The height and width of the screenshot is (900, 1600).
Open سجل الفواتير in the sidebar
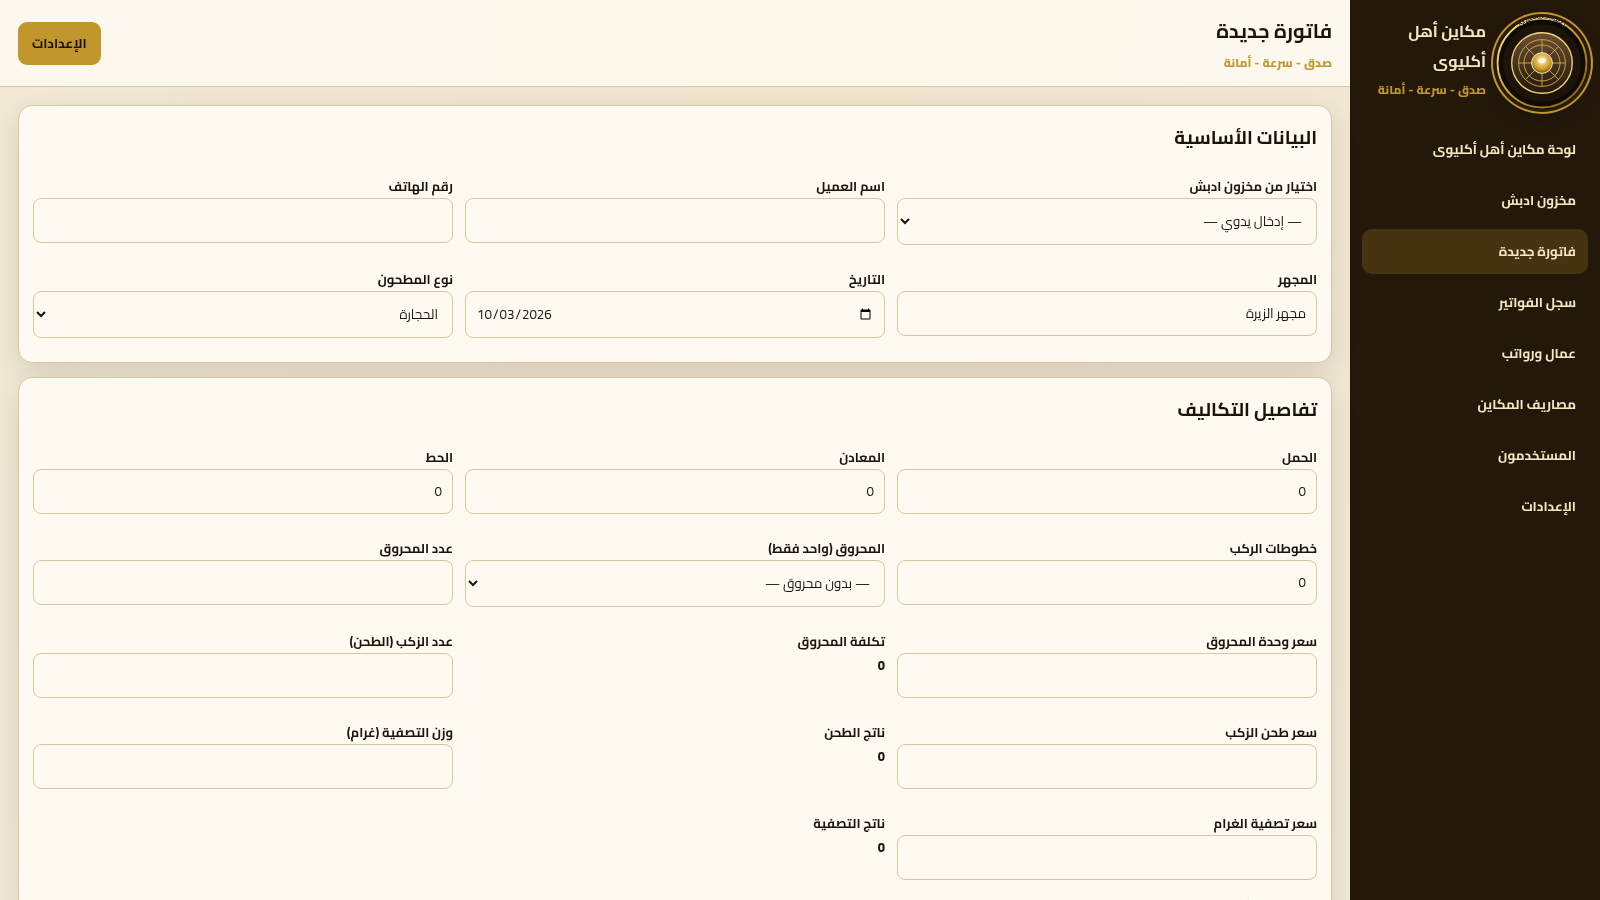tap(1475, 303)
